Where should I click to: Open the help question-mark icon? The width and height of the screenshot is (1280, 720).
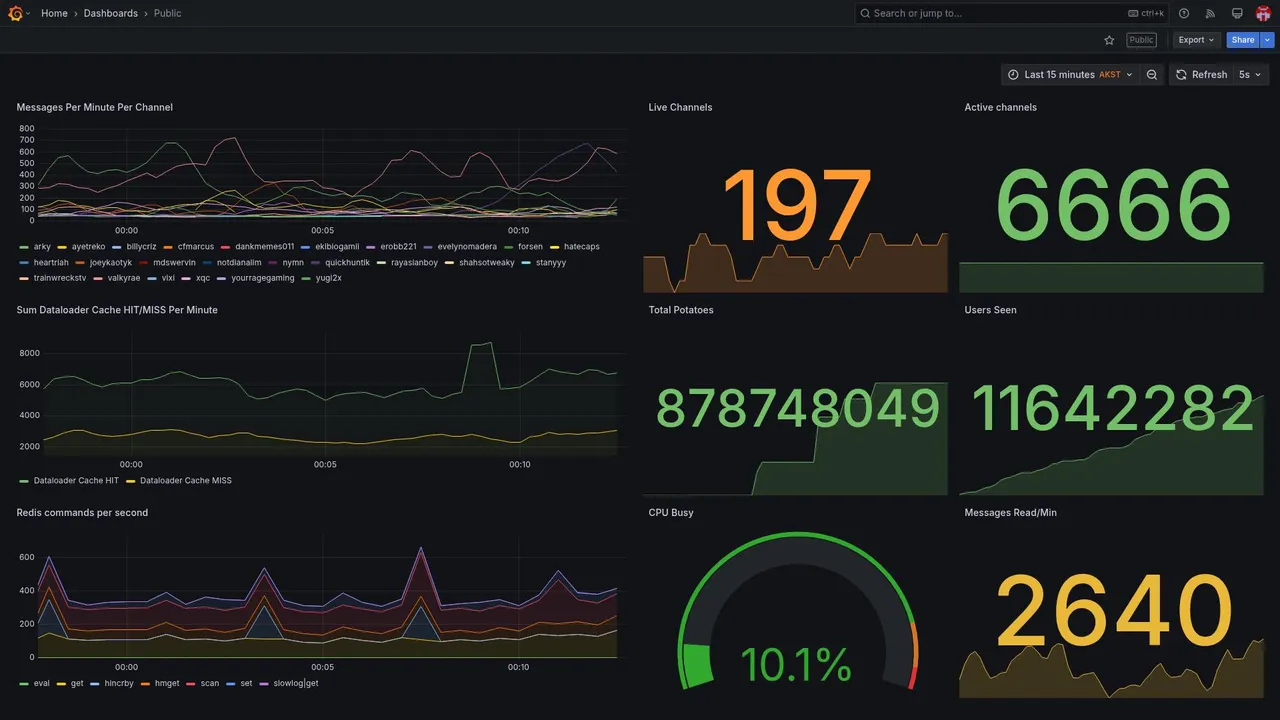pyautogui.click(x=1184, y=13)
